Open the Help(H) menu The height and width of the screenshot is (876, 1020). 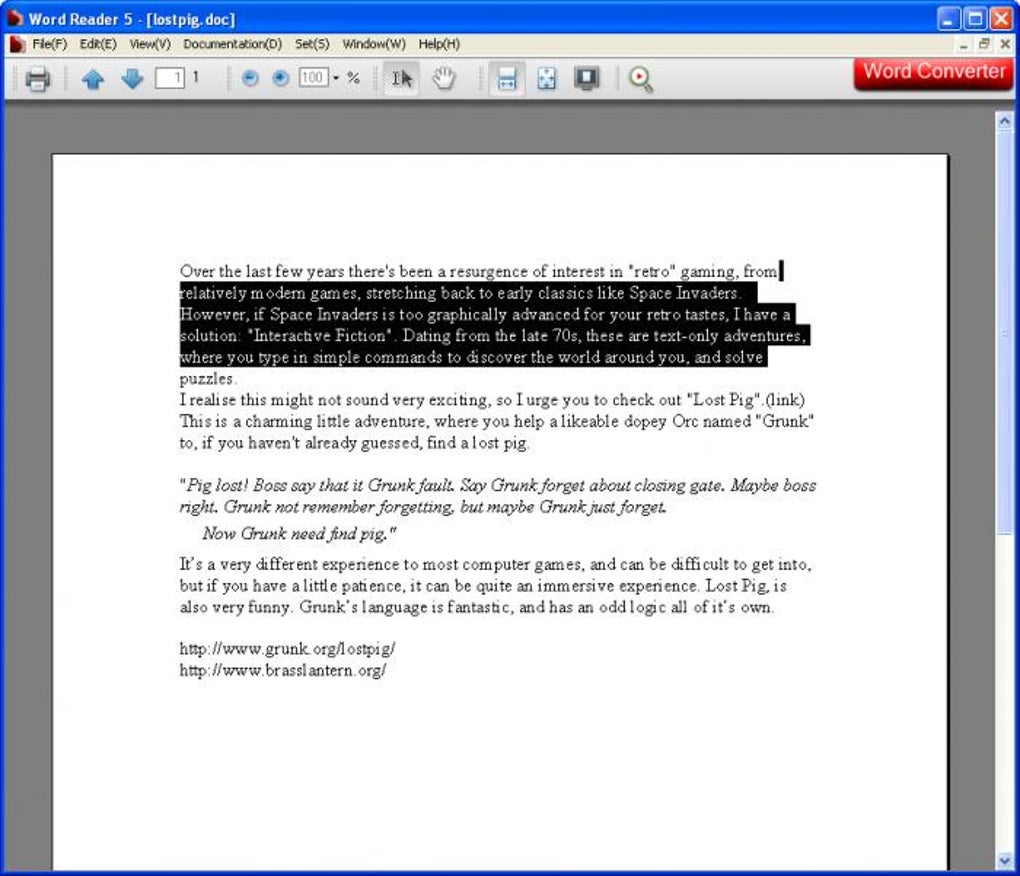[x=439, y=44]
